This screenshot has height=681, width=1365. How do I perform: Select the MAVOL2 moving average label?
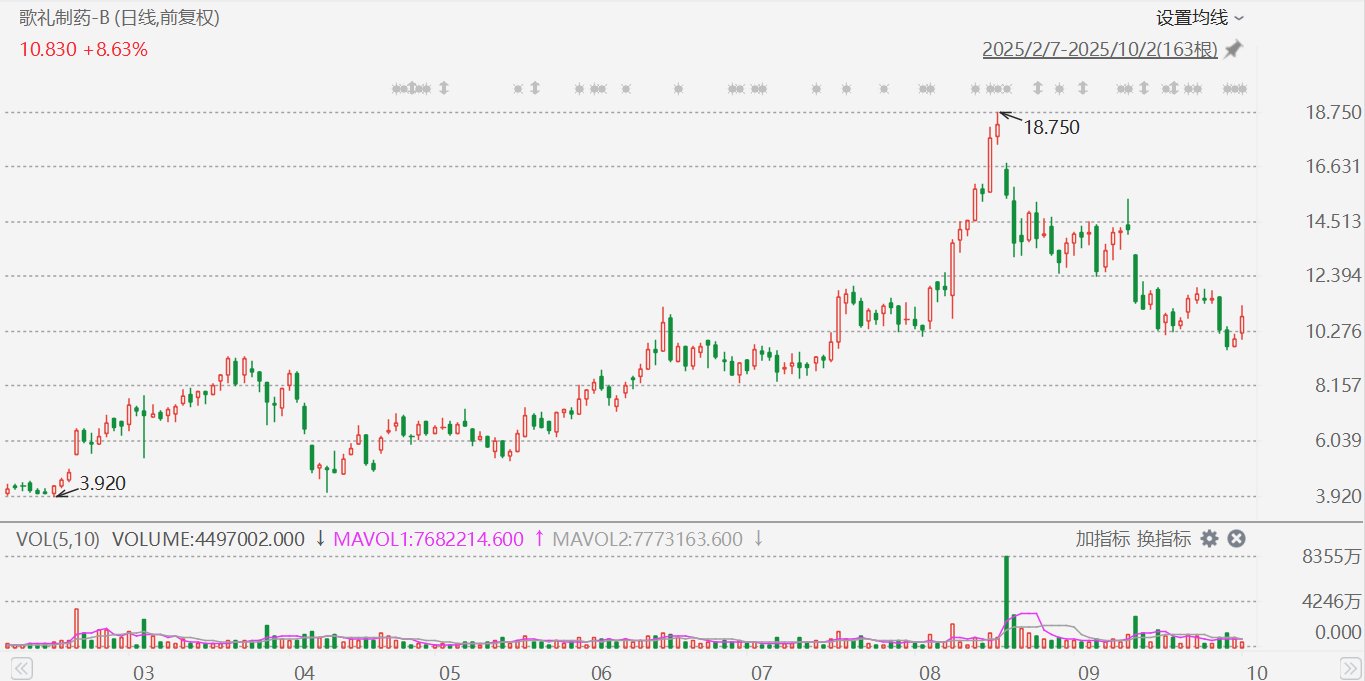click(648, 539)
